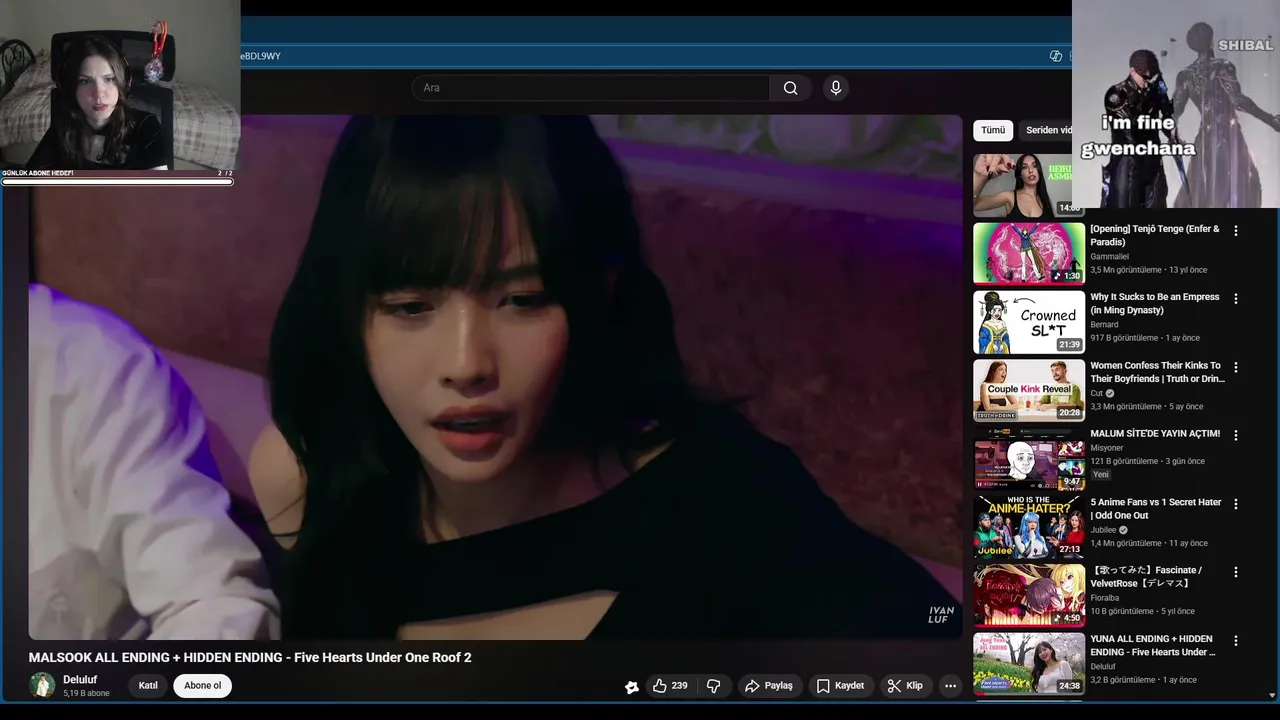Image resolution: width=1280 pixels, height=720 pixels.
Task: Click the browser address bar extension icon
Action: [x=1056, y=56]
